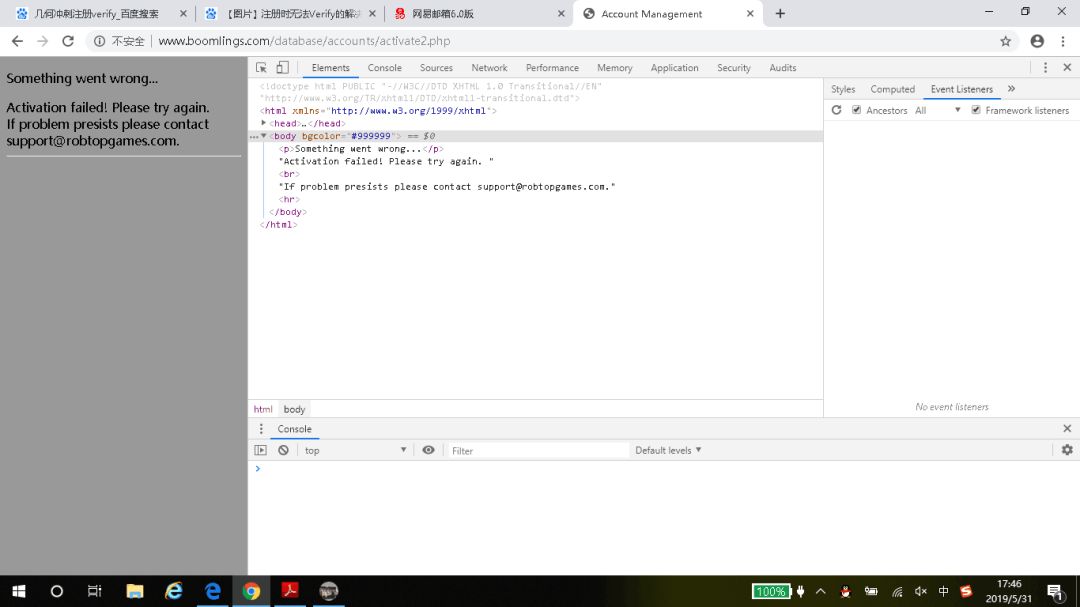Open DevTools customize three-dot menu
Viewport: 1080px width, 607px height.
coord(1045,68)
